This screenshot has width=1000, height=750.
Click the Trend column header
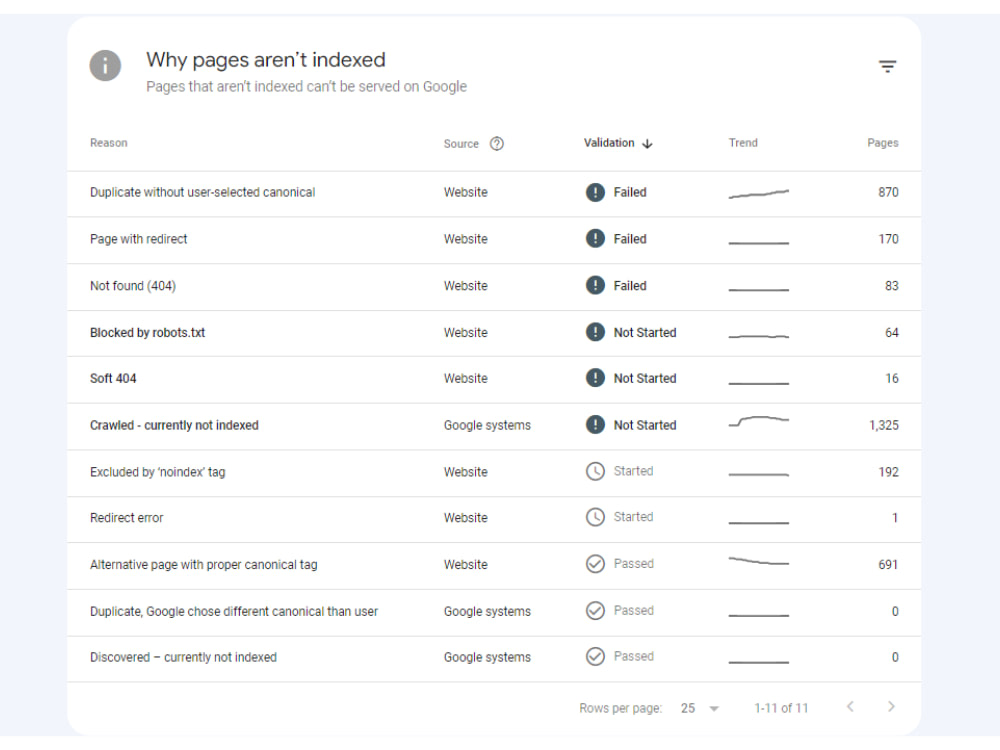coord(743,143)
